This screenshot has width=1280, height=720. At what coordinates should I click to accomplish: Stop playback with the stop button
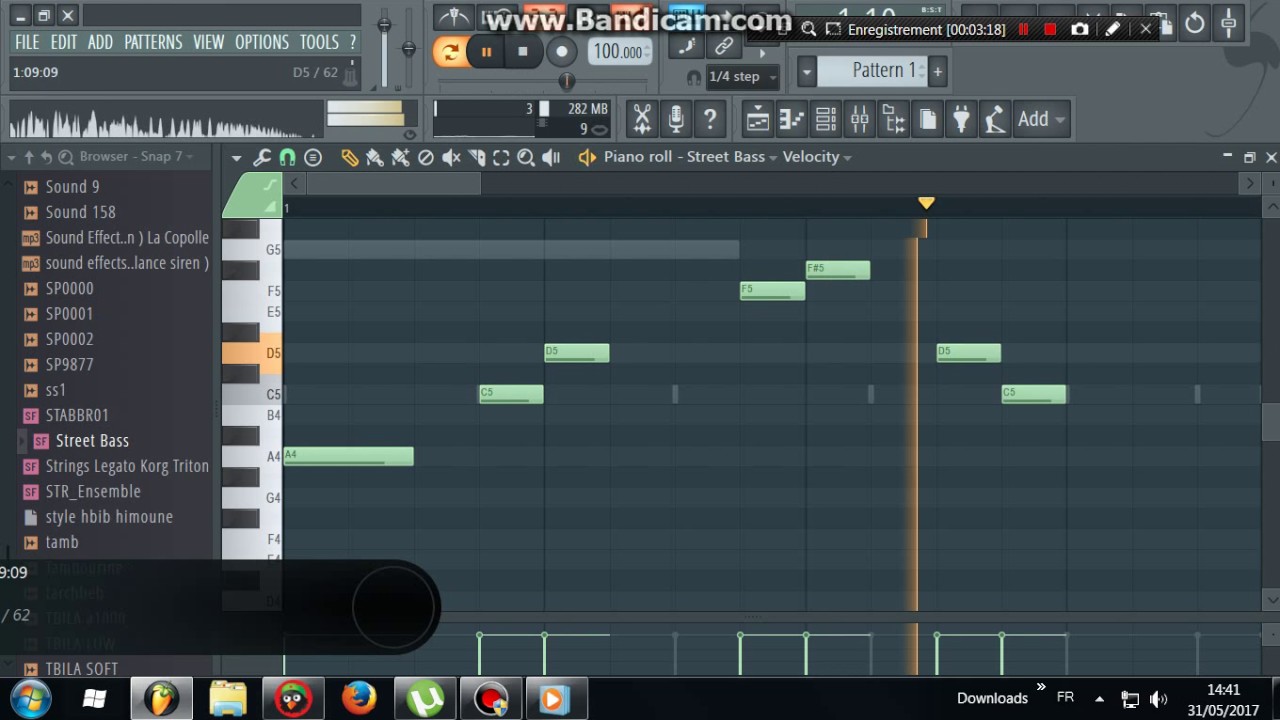pyautogui.click(x=522, y=52)
